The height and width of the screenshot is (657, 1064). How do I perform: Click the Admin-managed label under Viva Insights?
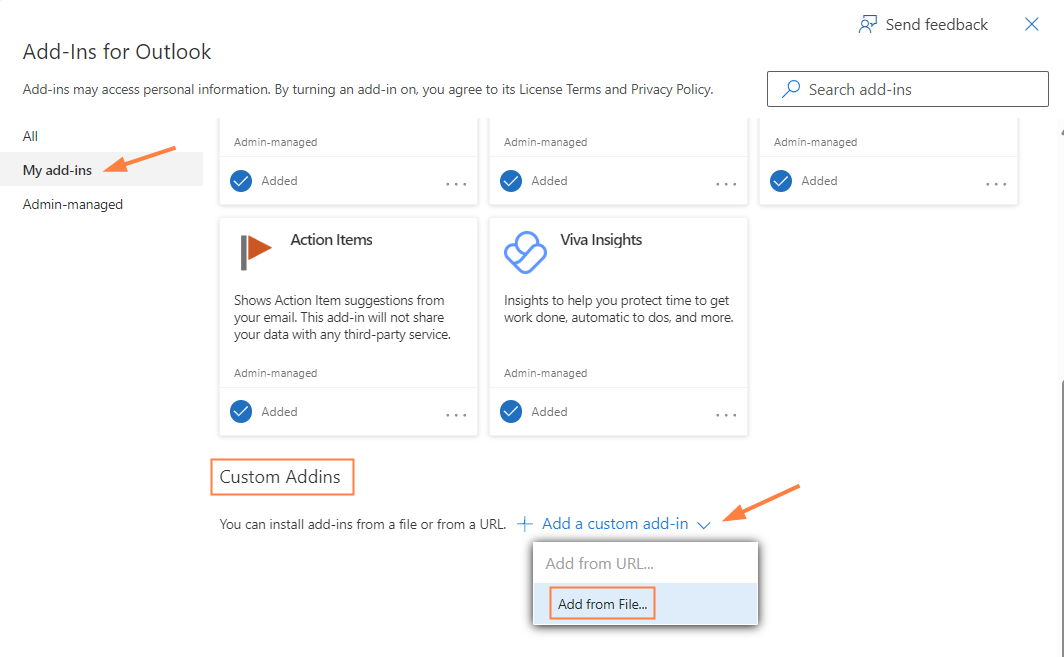[546, 373]
